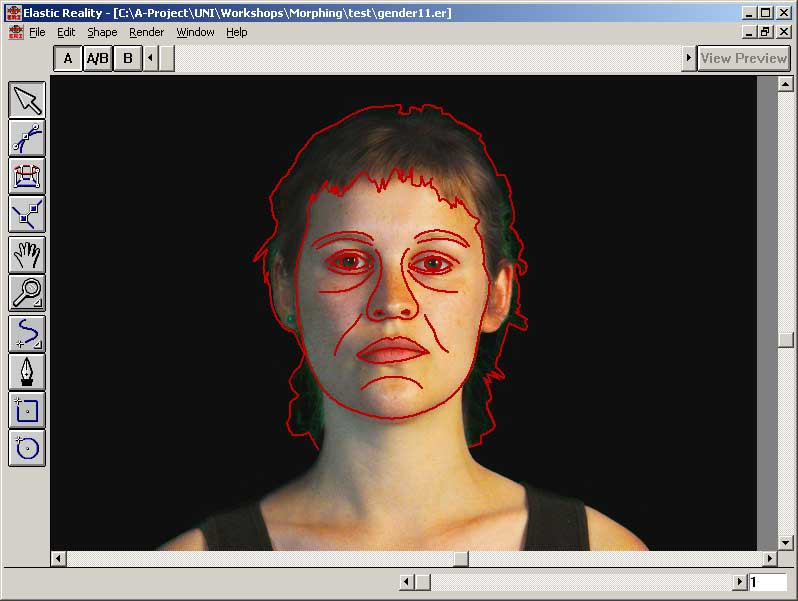Select the bounding box transform tool
The width and height of the screenshot is (798, 601).
tap(27, 176)
